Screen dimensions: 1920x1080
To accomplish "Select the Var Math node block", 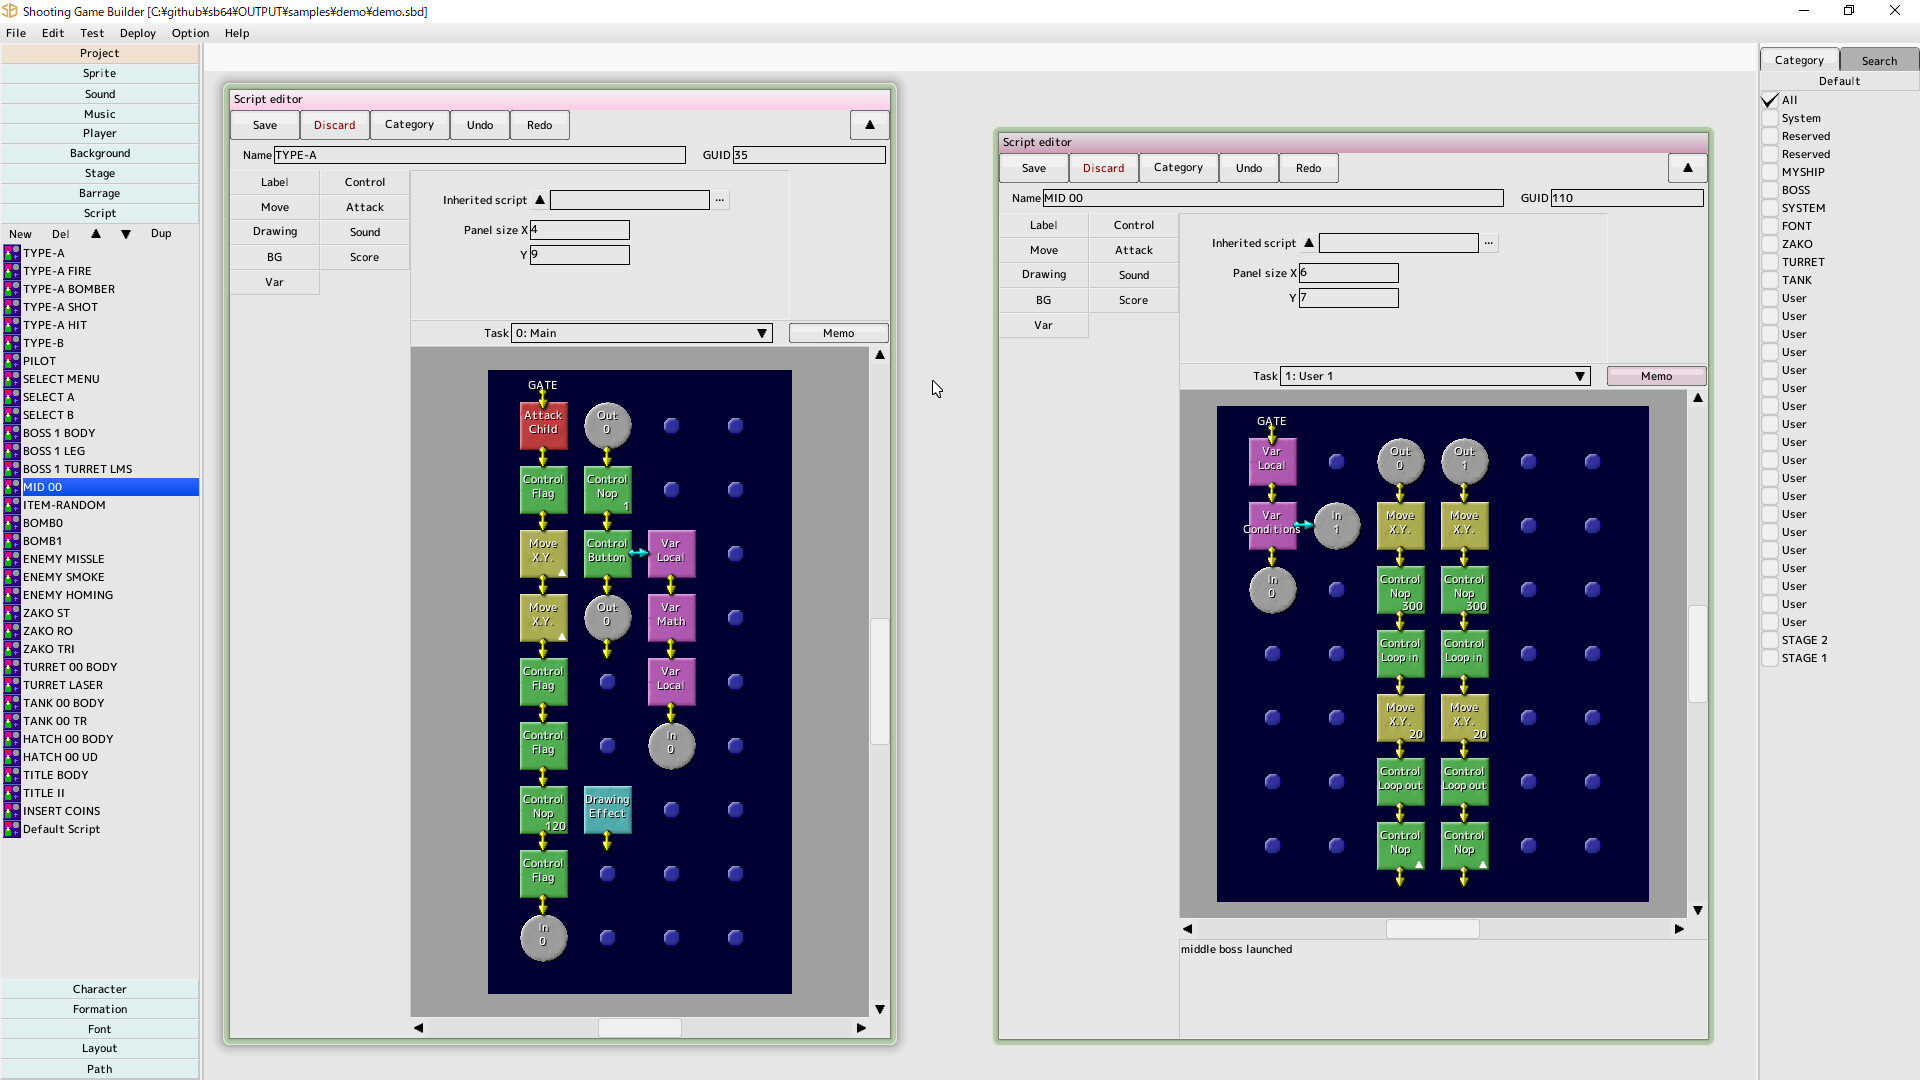I will coord(671,618).
